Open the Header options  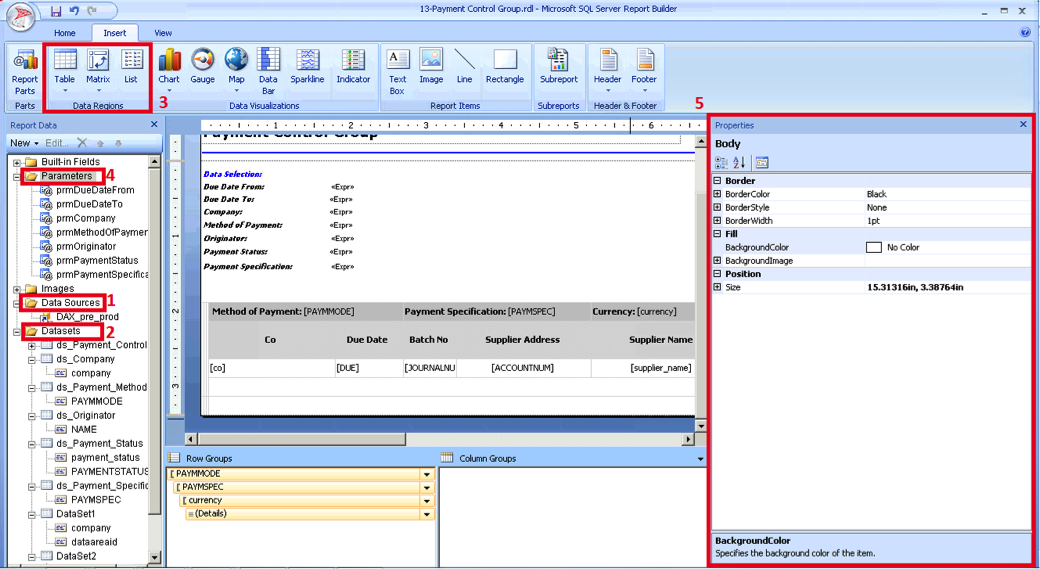coord(608,70)
